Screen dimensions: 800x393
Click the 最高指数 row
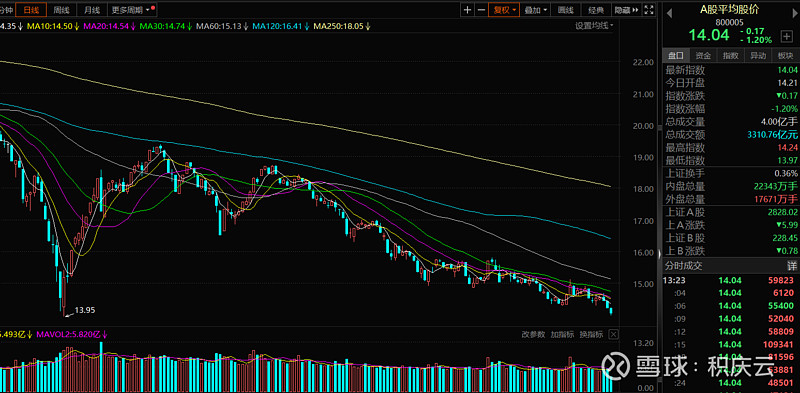pyautogui.click(x=731, y=148)
